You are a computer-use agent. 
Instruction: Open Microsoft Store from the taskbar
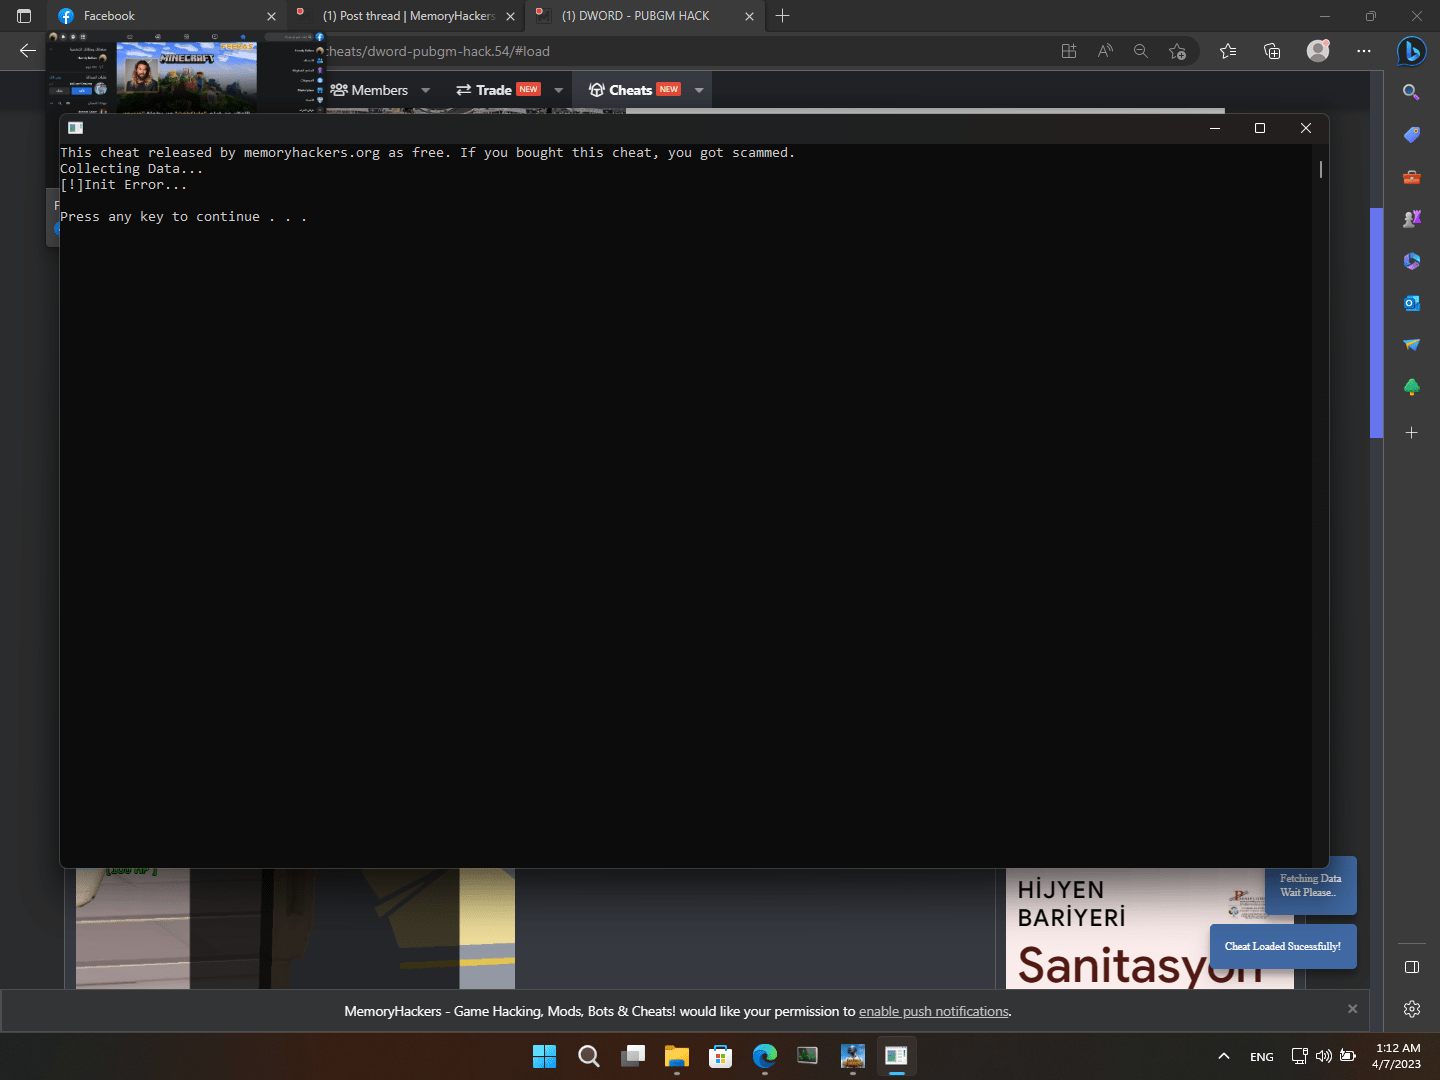pyautogui.click(x=721, y=1056)
